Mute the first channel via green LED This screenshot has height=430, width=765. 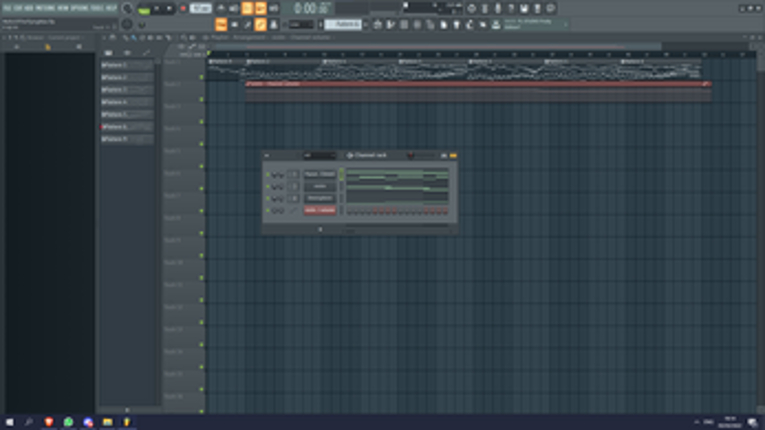coord(268,174)
